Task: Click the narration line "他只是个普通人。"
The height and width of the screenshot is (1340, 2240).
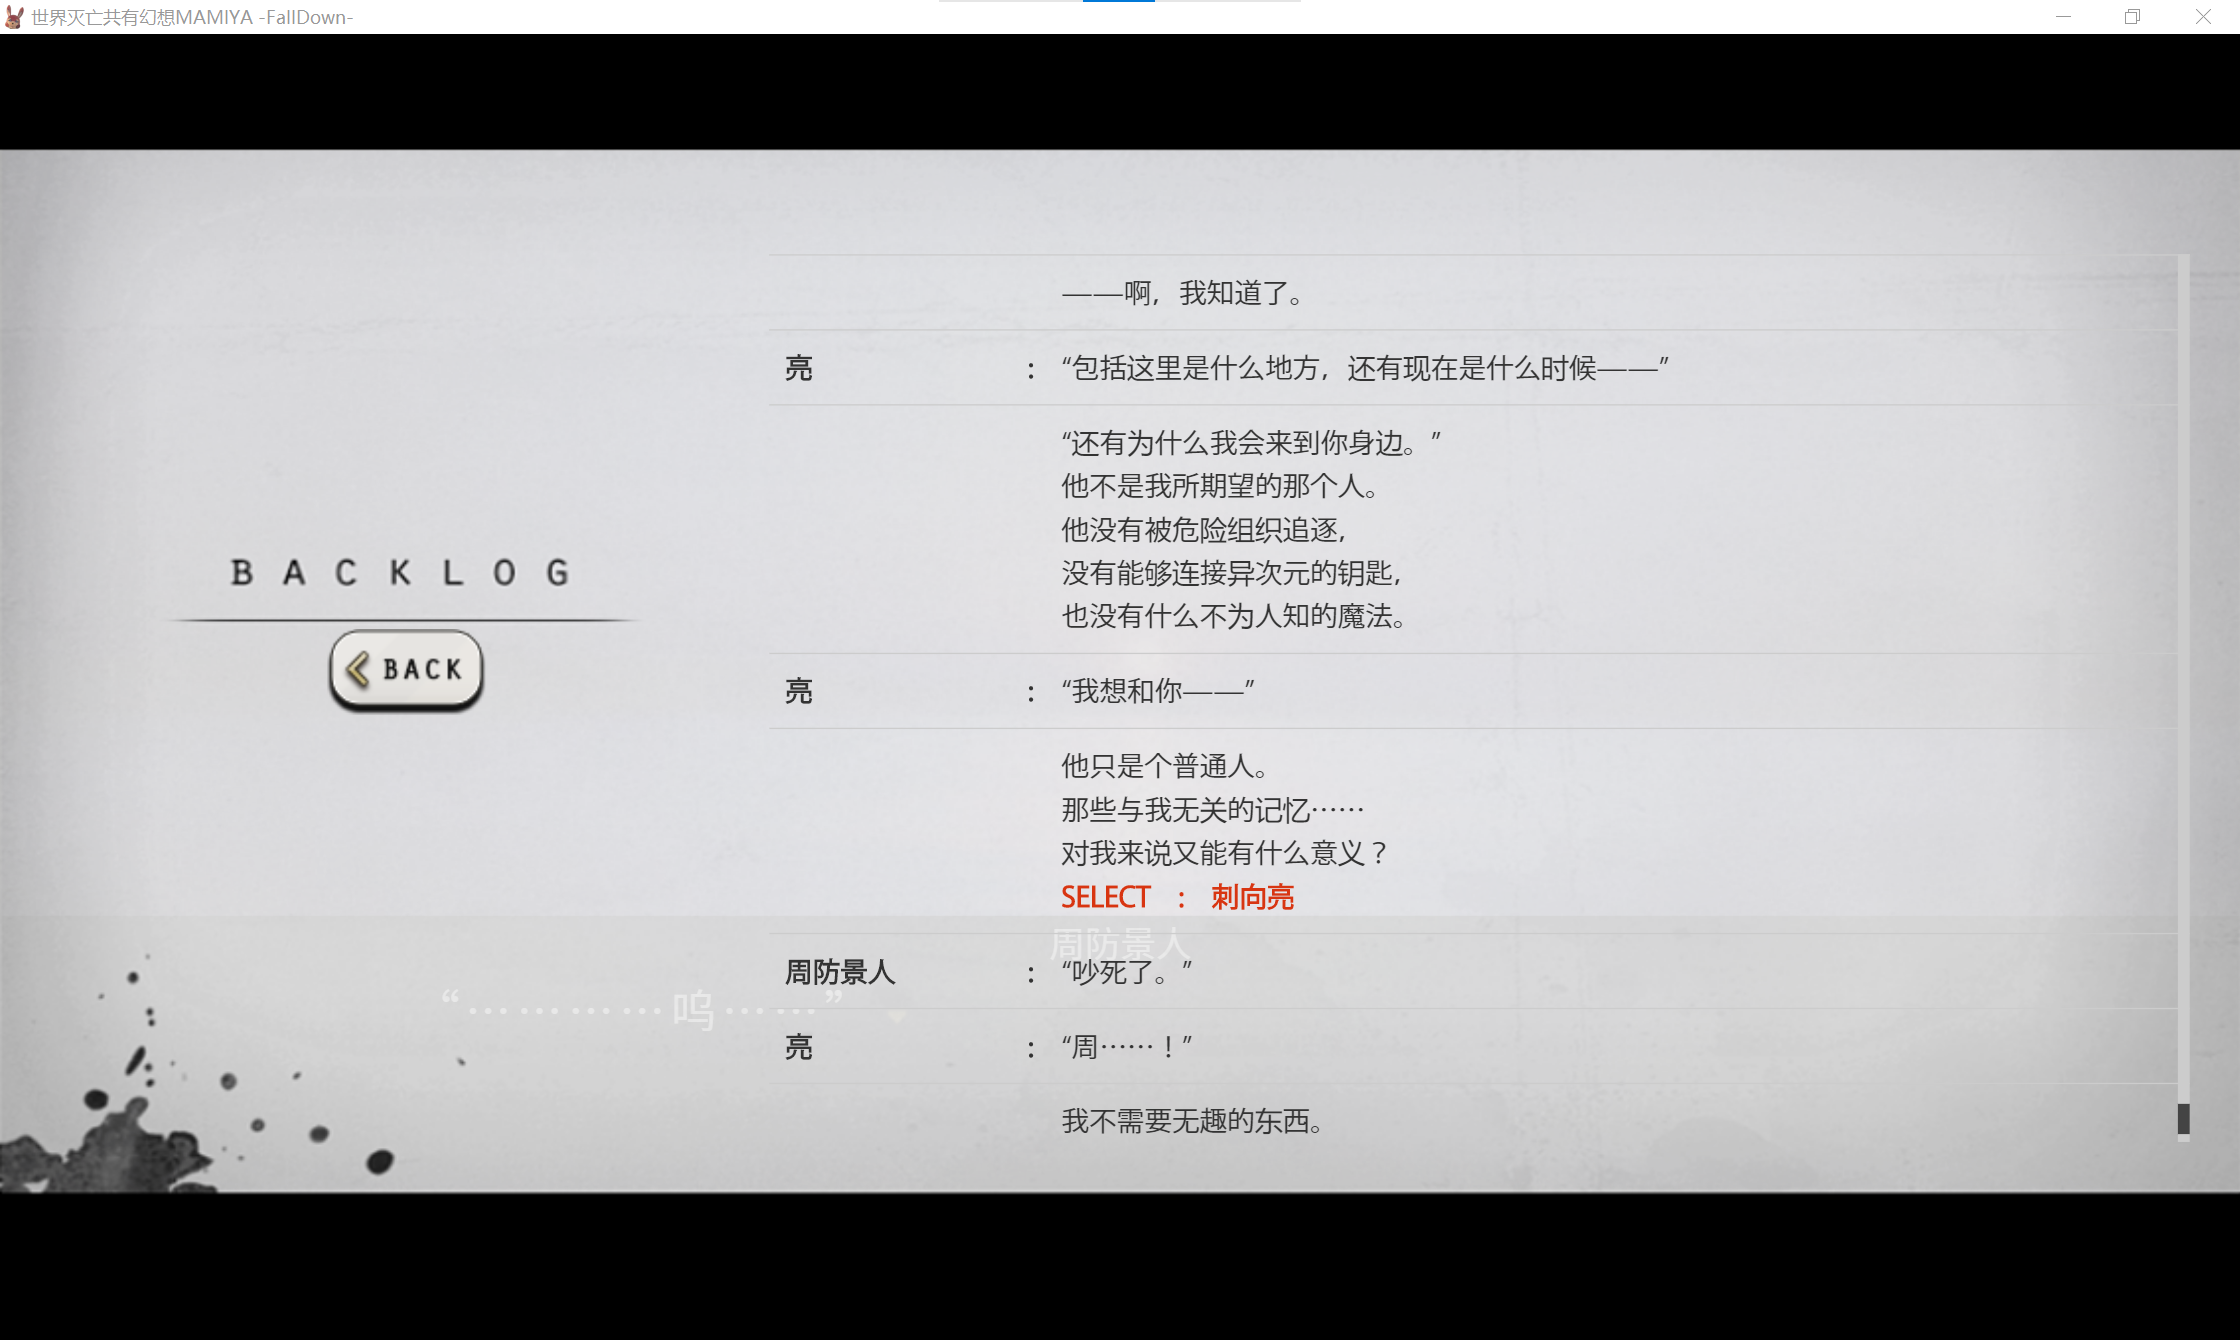Action: (x=1166, y=766)
